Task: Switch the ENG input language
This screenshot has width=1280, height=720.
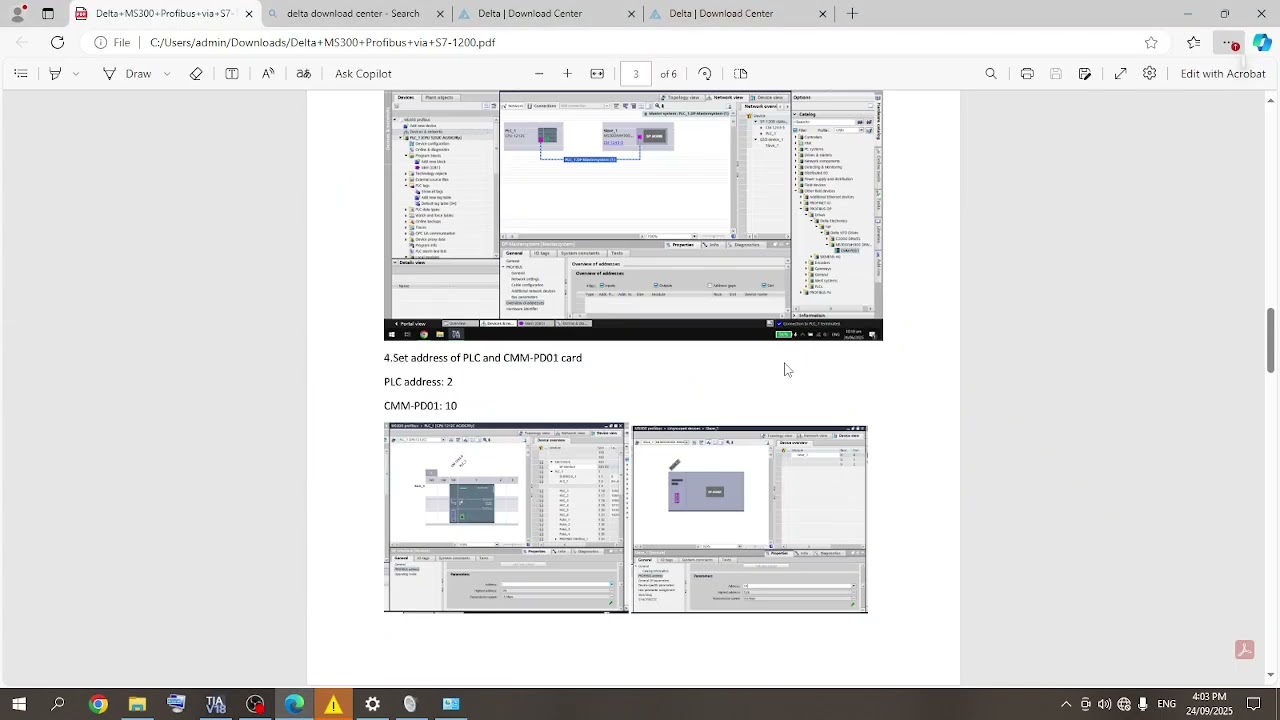Action: click(1167, 704)
